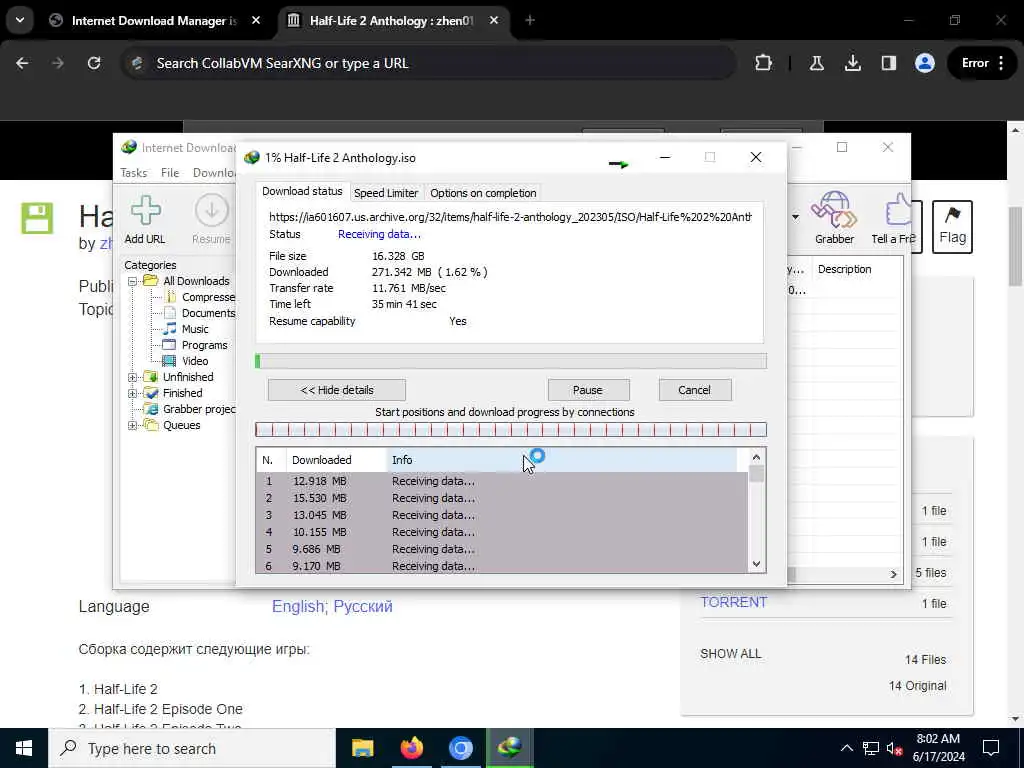The height and width of the screenshot is (768, 1024).
Task: Show hidden system tray icons chevron
Action: [x=846, y=748]
